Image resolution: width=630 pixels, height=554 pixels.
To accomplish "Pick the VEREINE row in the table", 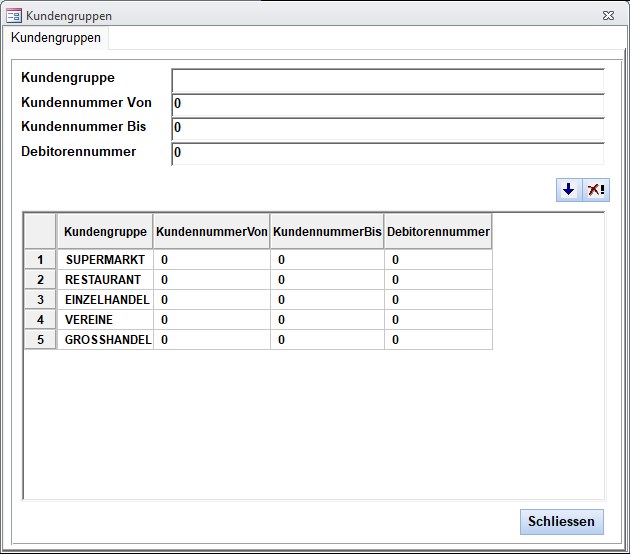I will pos(89,320).
